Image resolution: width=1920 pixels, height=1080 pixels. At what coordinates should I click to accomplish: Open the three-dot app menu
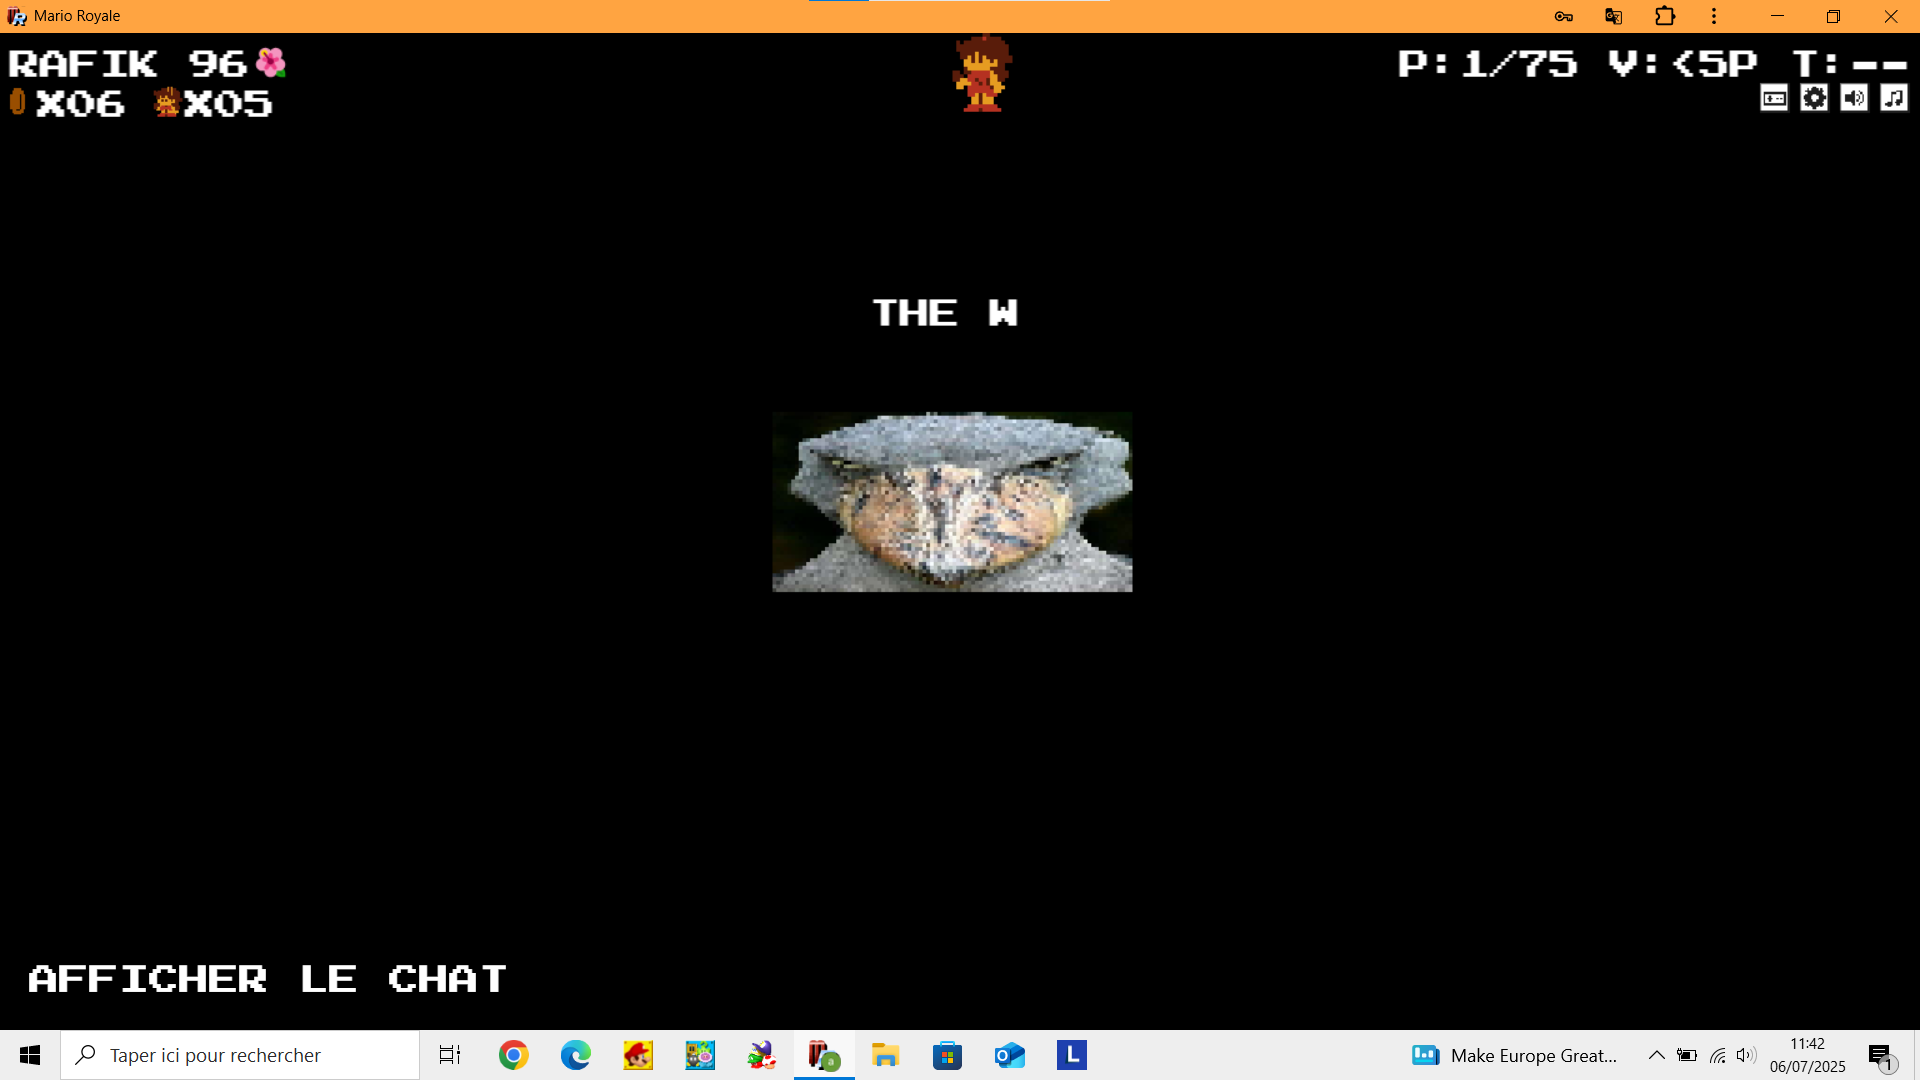1714,16
